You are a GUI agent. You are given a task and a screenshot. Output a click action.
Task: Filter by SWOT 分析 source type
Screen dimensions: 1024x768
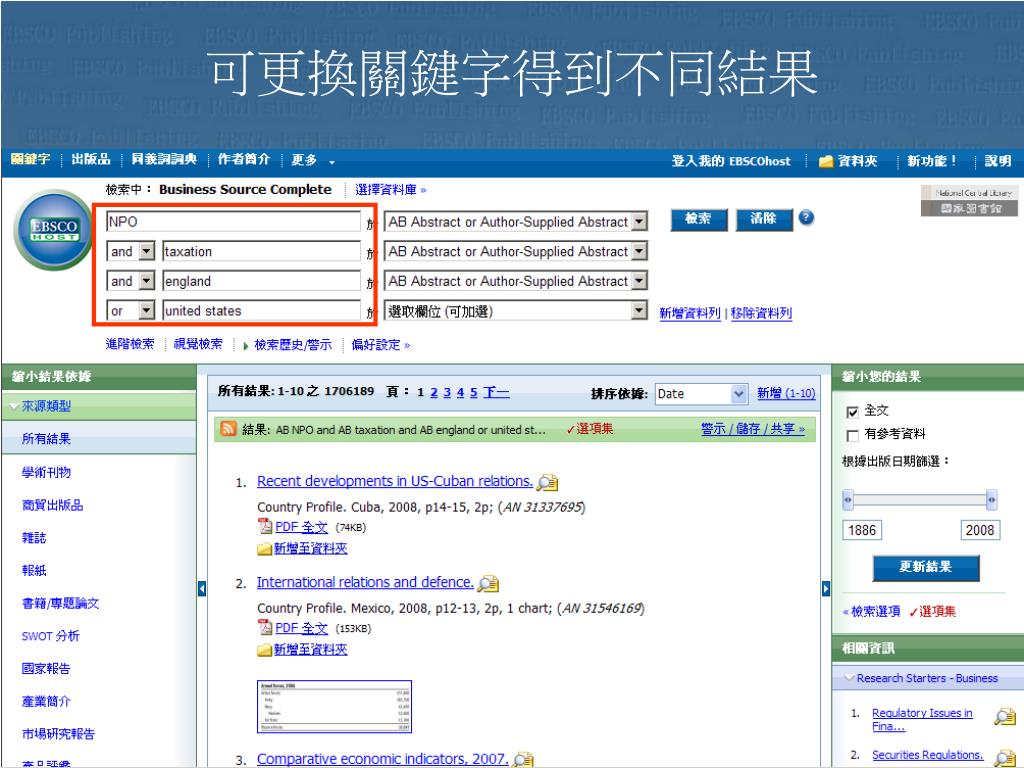coord(50,636)
